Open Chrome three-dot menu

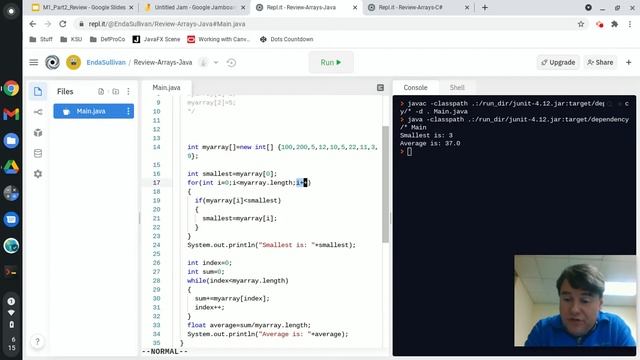point(630,24)
